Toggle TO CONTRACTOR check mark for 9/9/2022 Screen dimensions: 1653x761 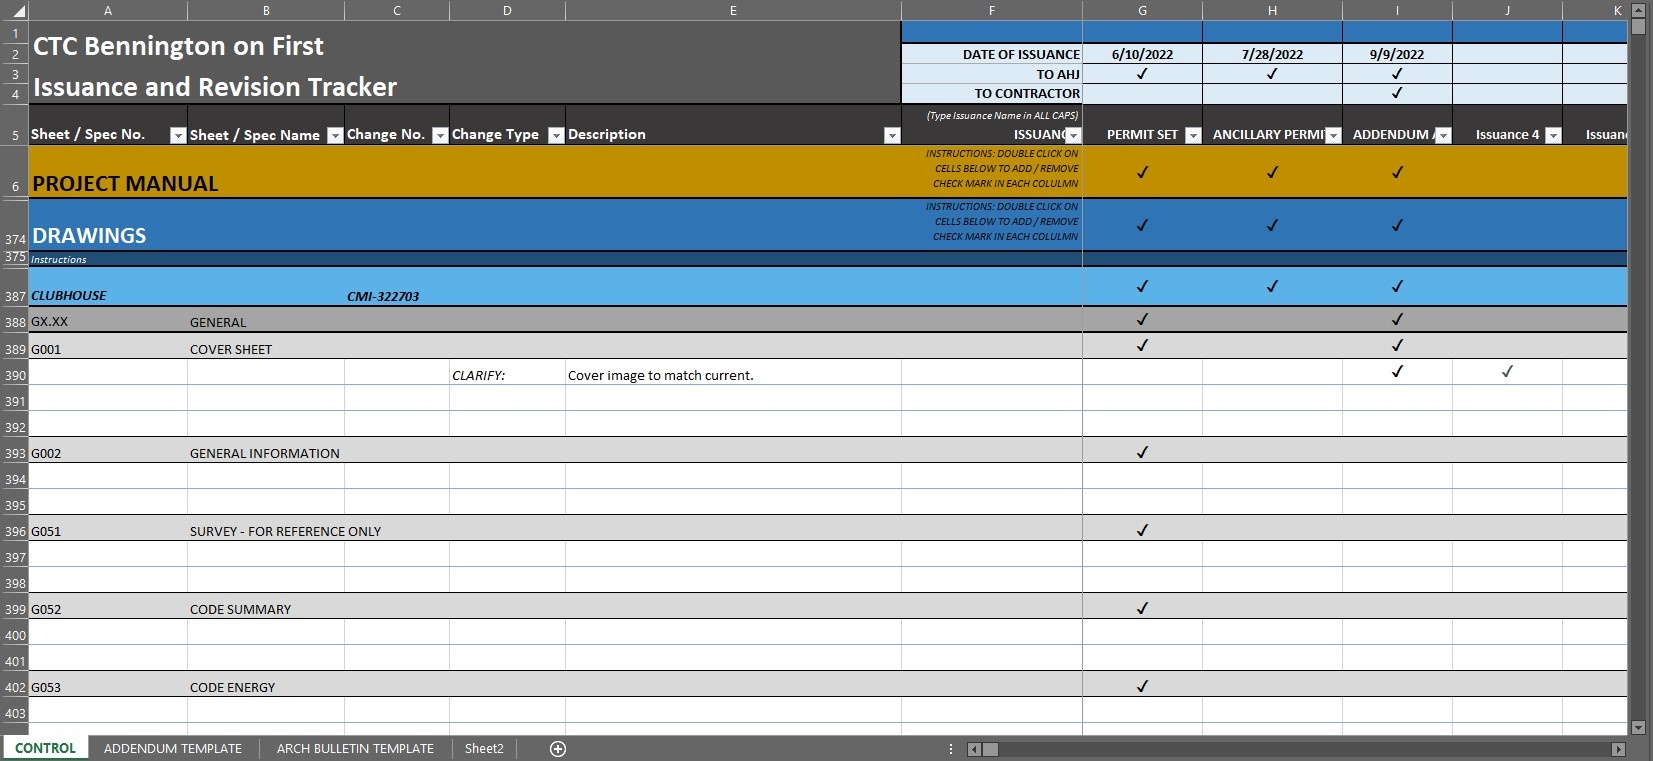pos(1397,93)
